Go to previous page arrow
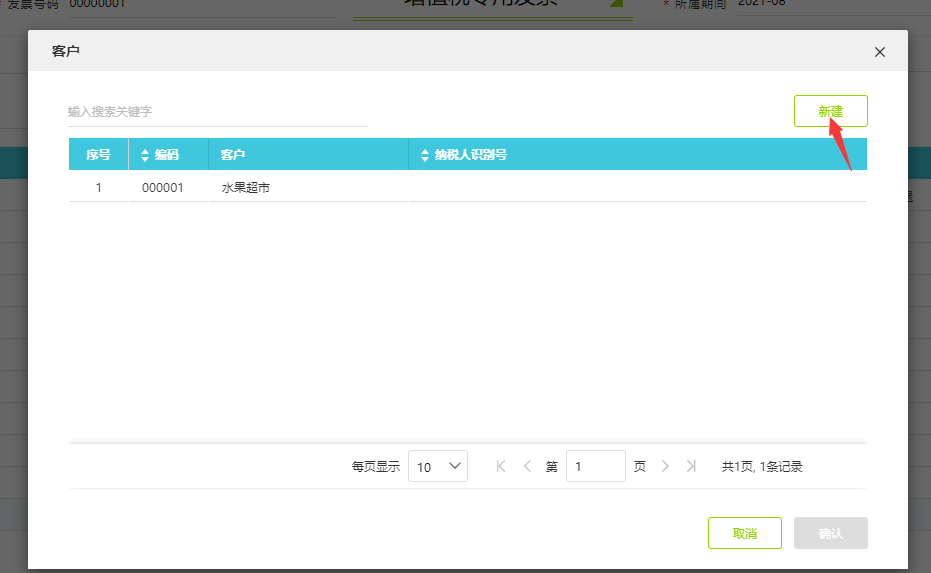This screenshot has height=573, width=931. click(x=527, y=466)
